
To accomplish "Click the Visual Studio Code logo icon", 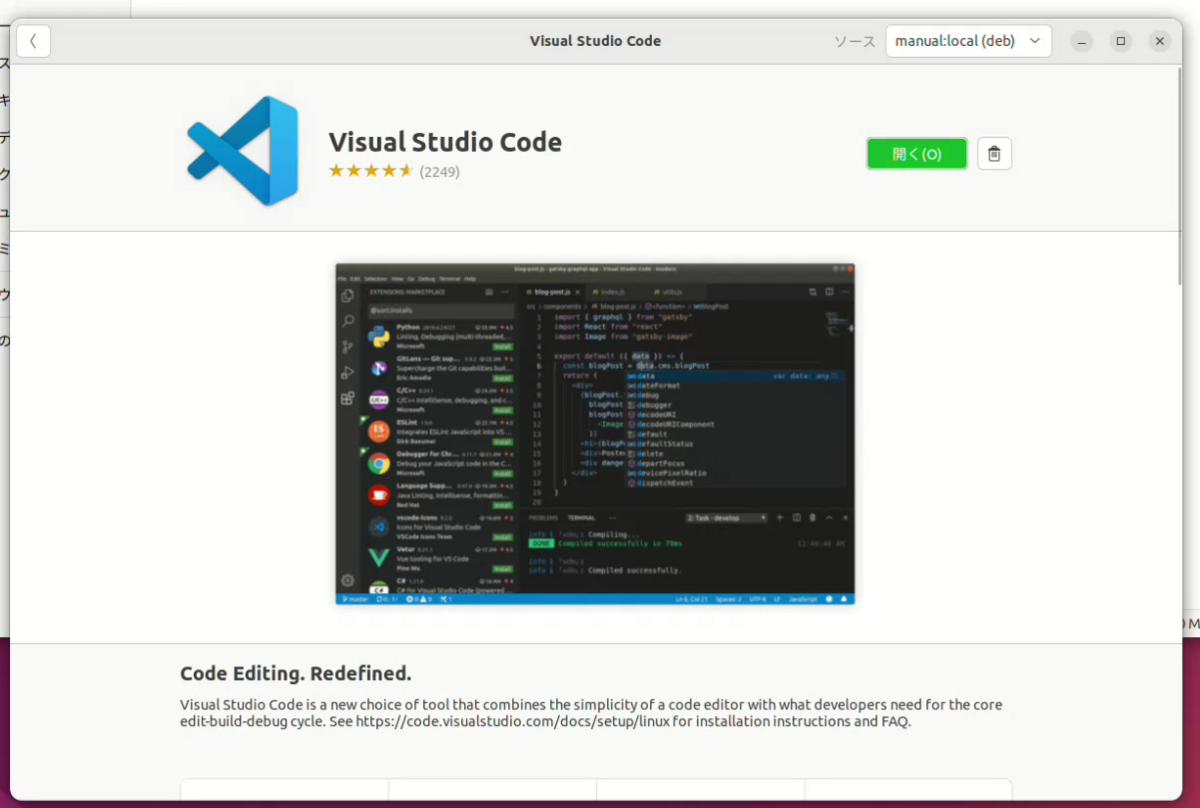I will [243, 151].
